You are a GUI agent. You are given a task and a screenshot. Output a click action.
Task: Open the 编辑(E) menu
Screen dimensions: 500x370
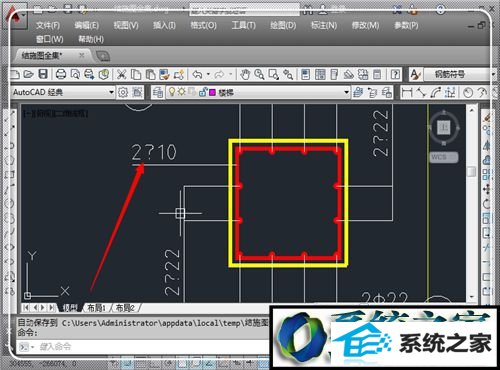[86, 25]
